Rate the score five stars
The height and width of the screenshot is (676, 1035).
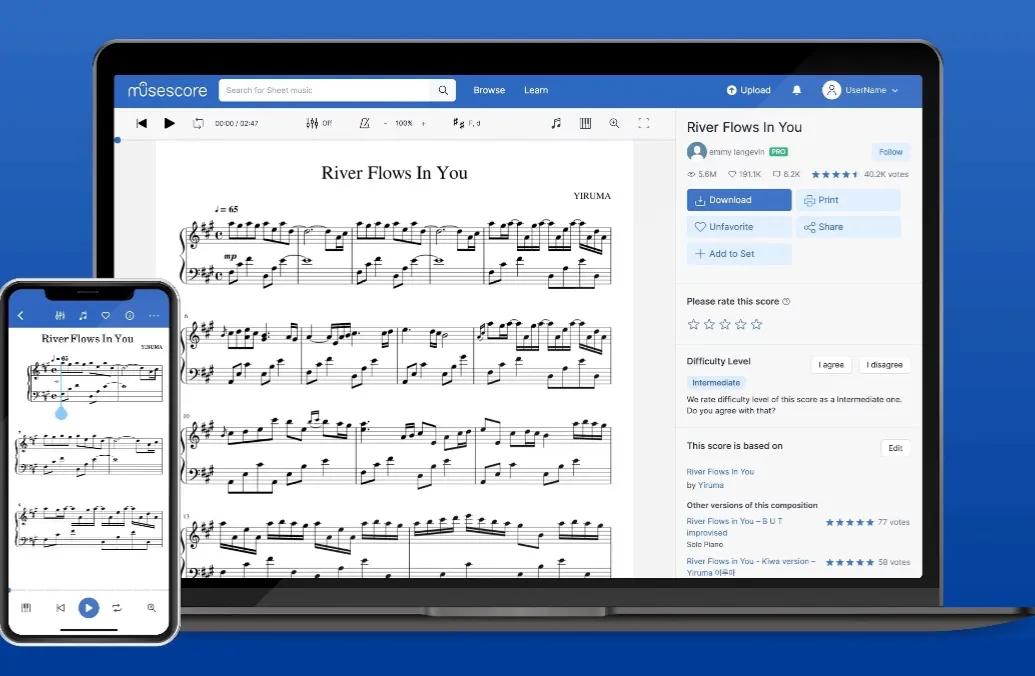click(756, 324)
